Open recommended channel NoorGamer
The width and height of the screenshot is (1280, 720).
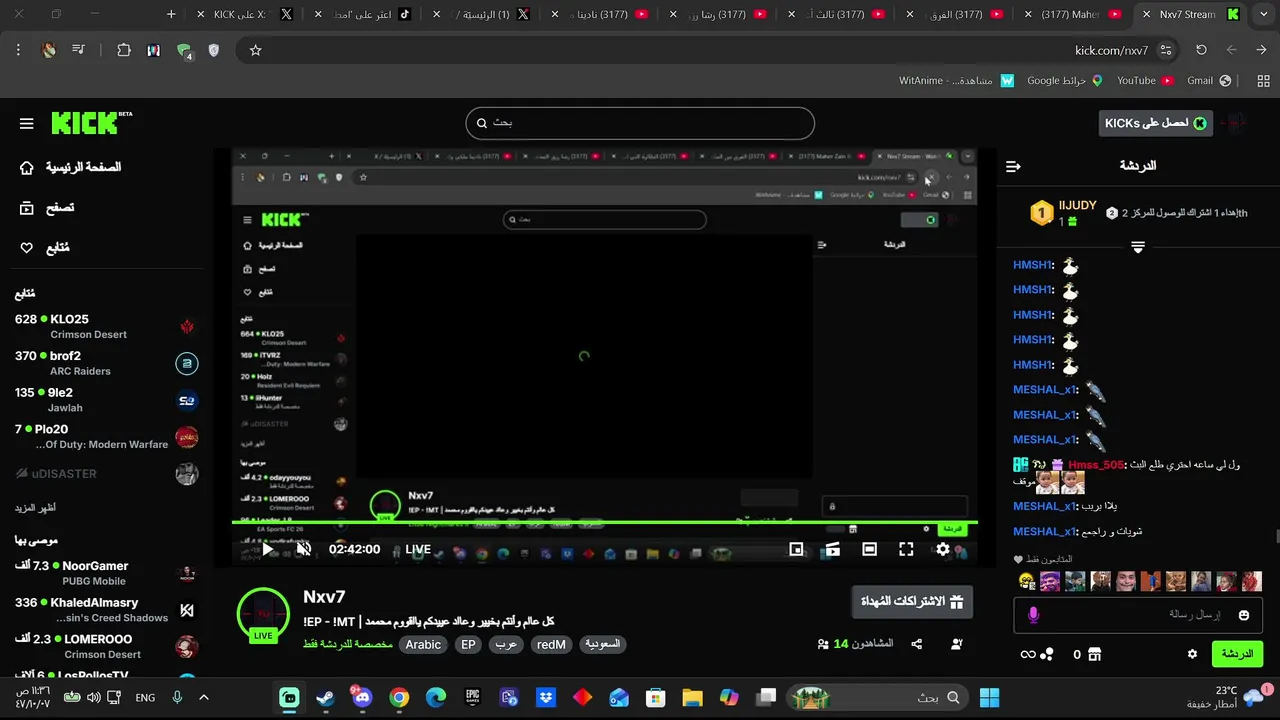pyautogui.click(x=107, y=573)
